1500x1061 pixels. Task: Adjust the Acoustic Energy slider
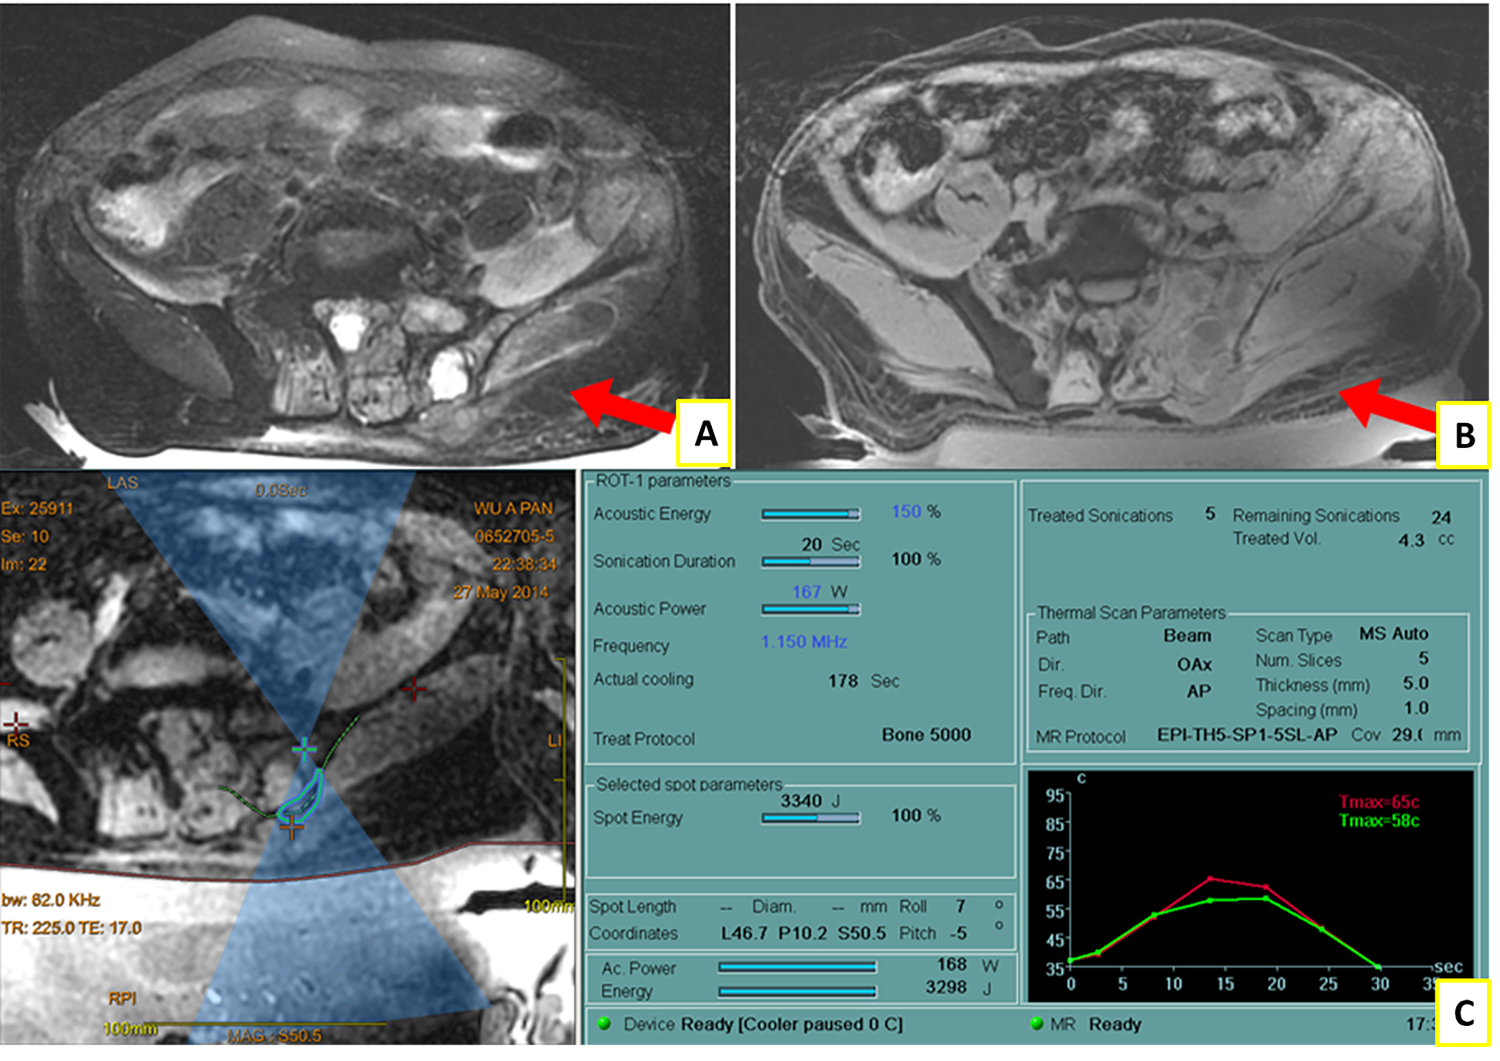coord(811,514)
